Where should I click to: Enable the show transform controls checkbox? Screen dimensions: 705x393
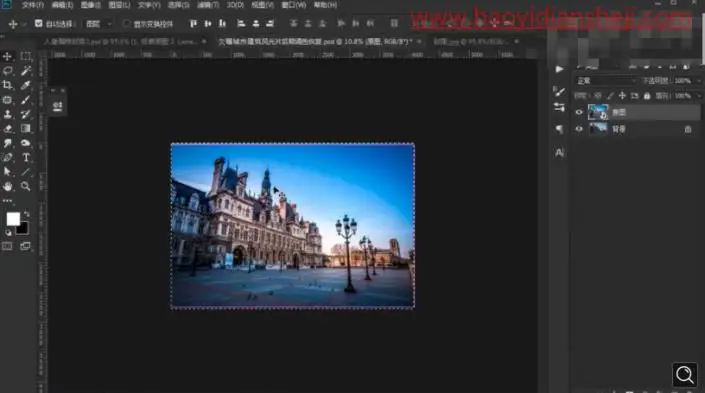point(126,23)
